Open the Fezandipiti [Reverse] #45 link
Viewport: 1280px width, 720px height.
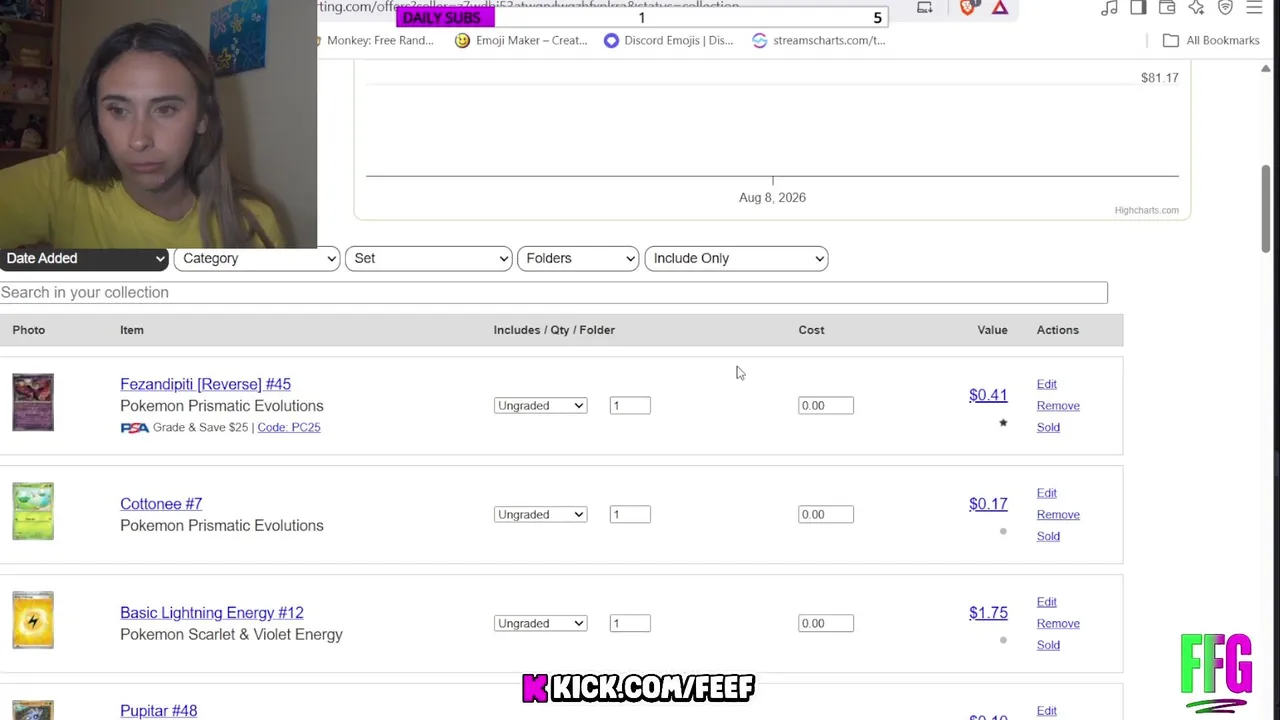205,384
